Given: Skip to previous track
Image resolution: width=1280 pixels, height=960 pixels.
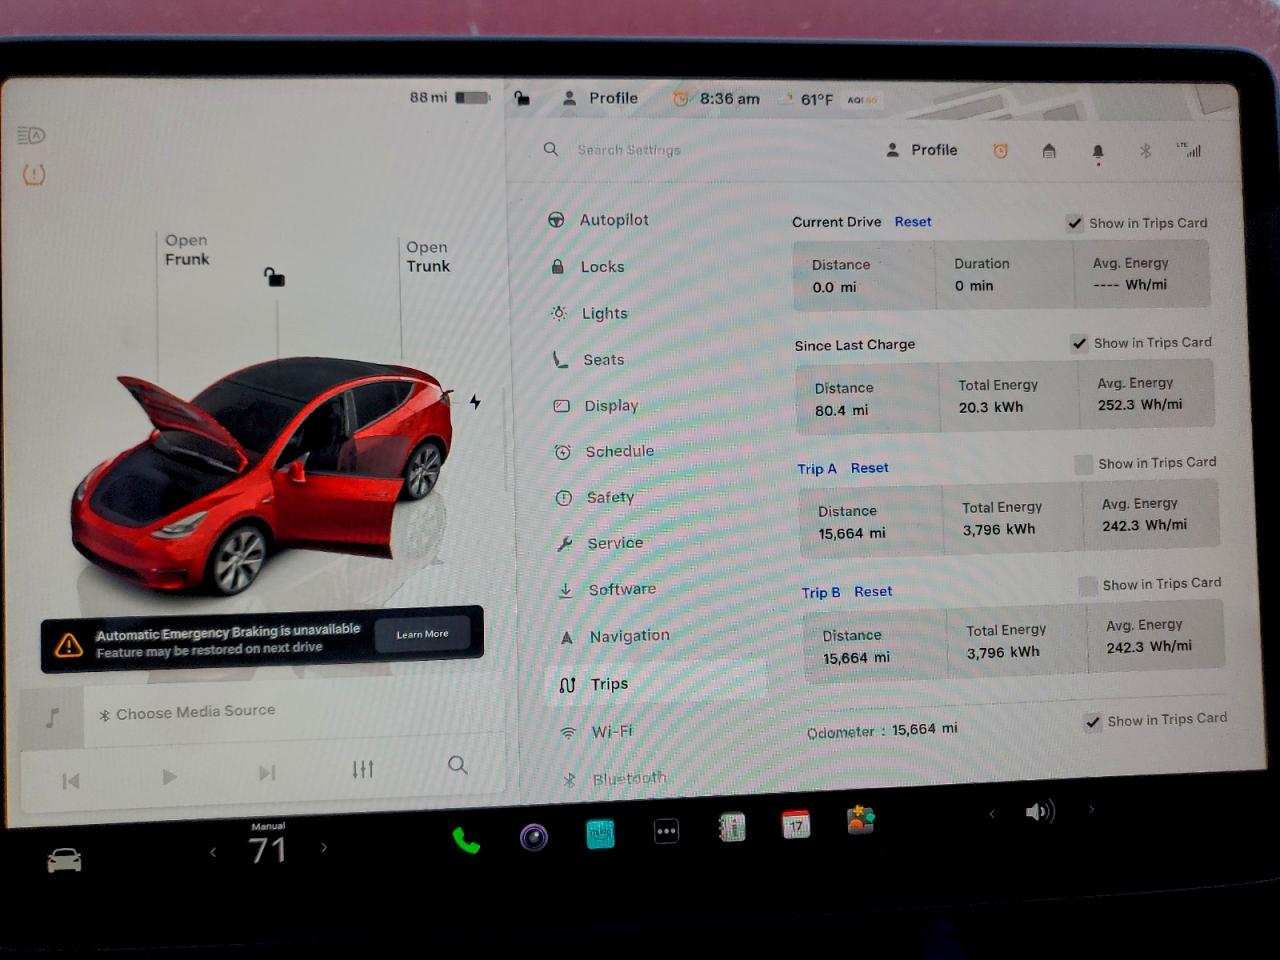Looking at the screenshot, I should pos(70,781).
